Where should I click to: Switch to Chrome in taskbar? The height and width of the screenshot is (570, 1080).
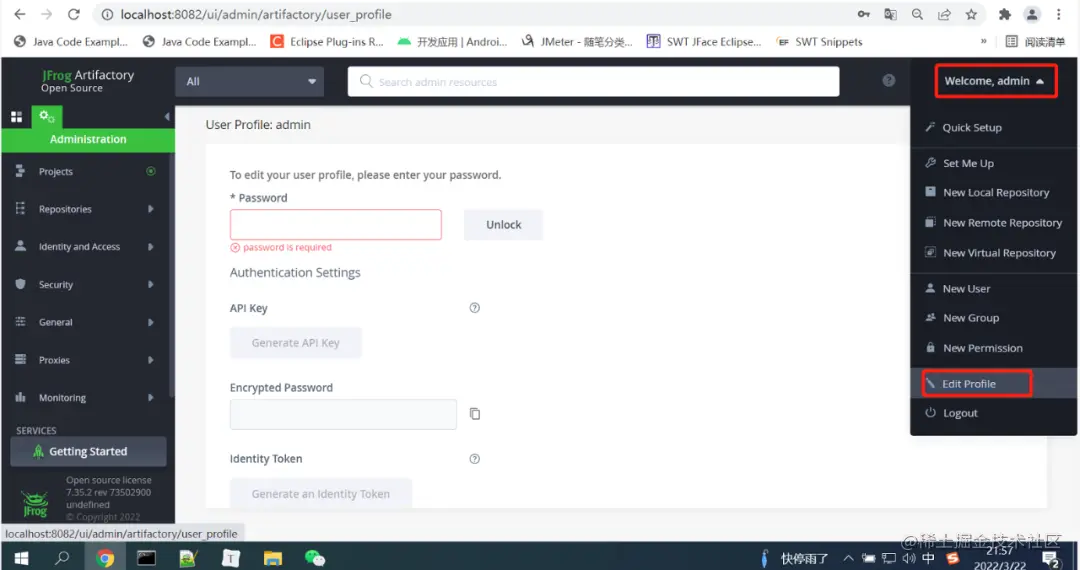pos(105,558)
